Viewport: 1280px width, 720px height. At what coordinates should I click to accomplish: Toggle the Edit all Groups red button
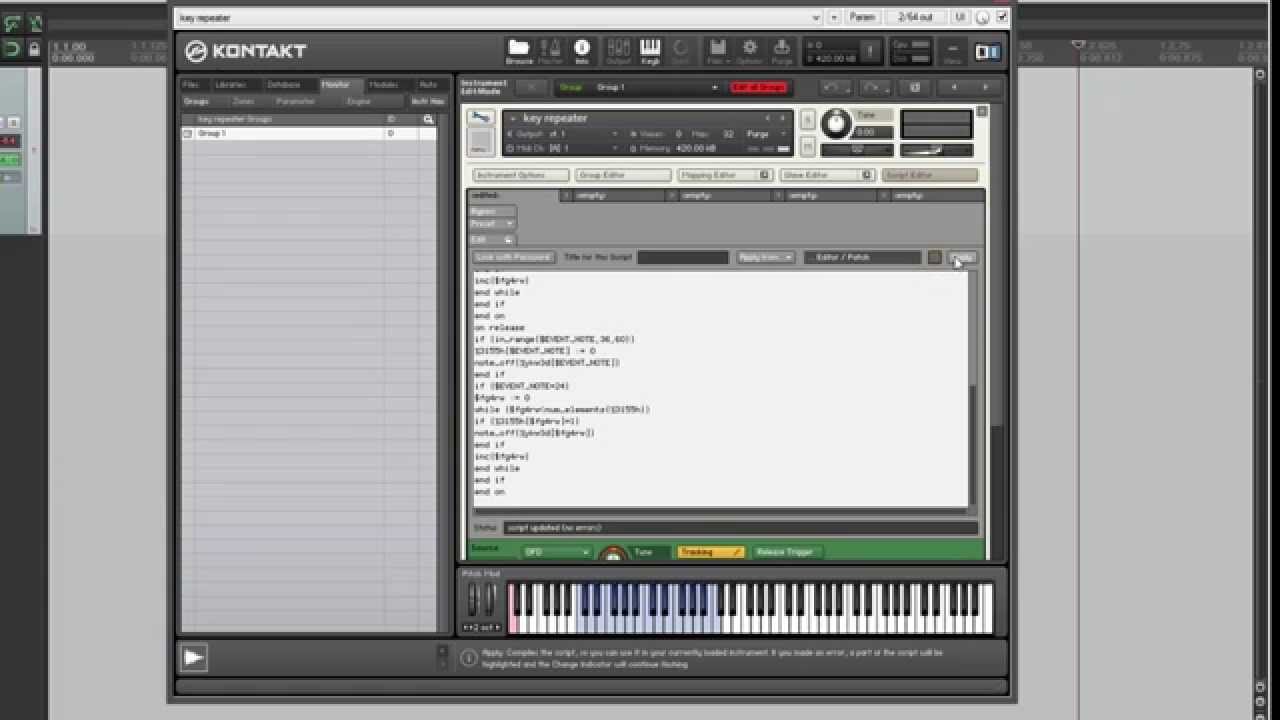pyautogui.click(x=760, y=88)
